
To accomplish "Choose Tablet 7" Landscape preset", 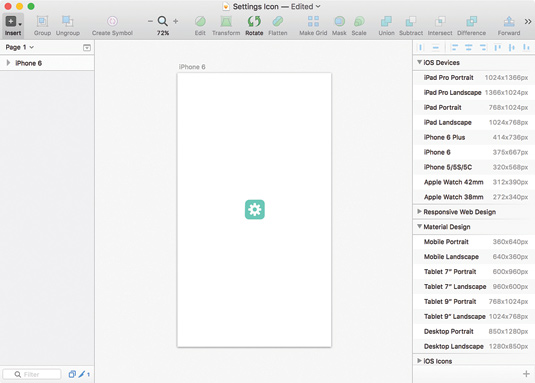I will coord(474,287).
